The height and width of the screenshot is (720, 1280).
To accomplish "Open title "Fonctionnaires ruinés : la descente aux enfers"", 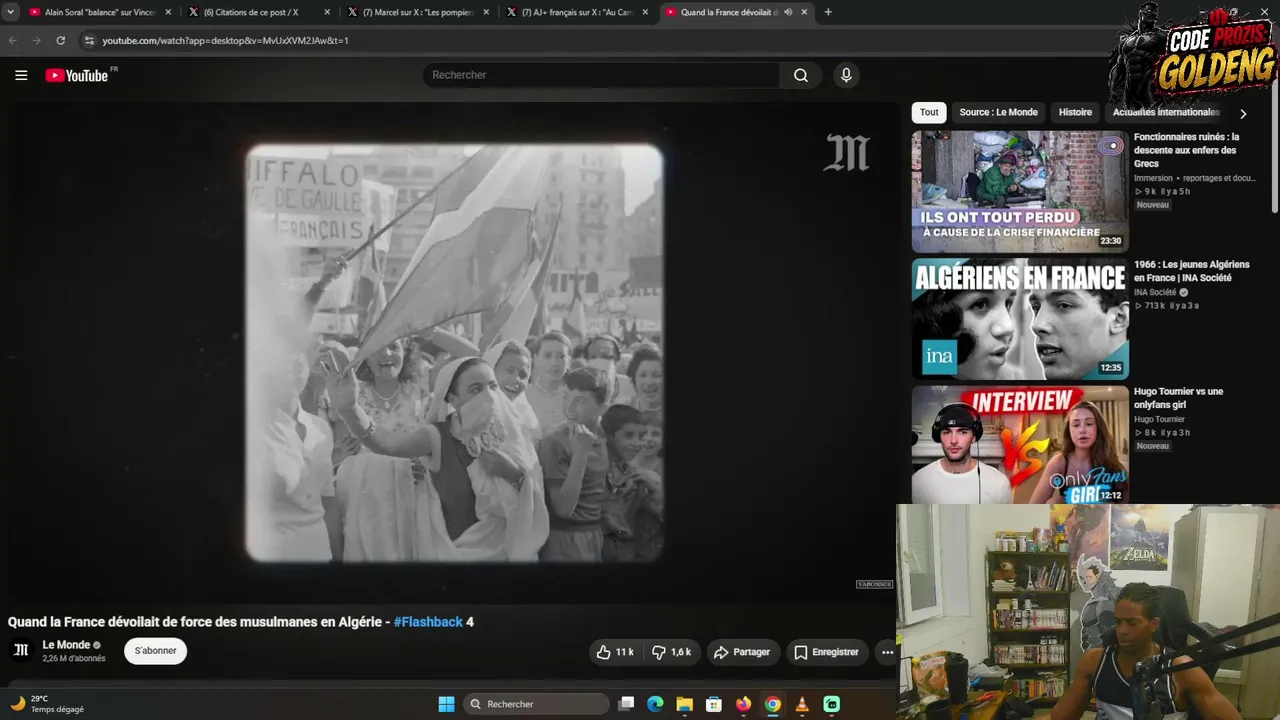I will click(1187, 150).
